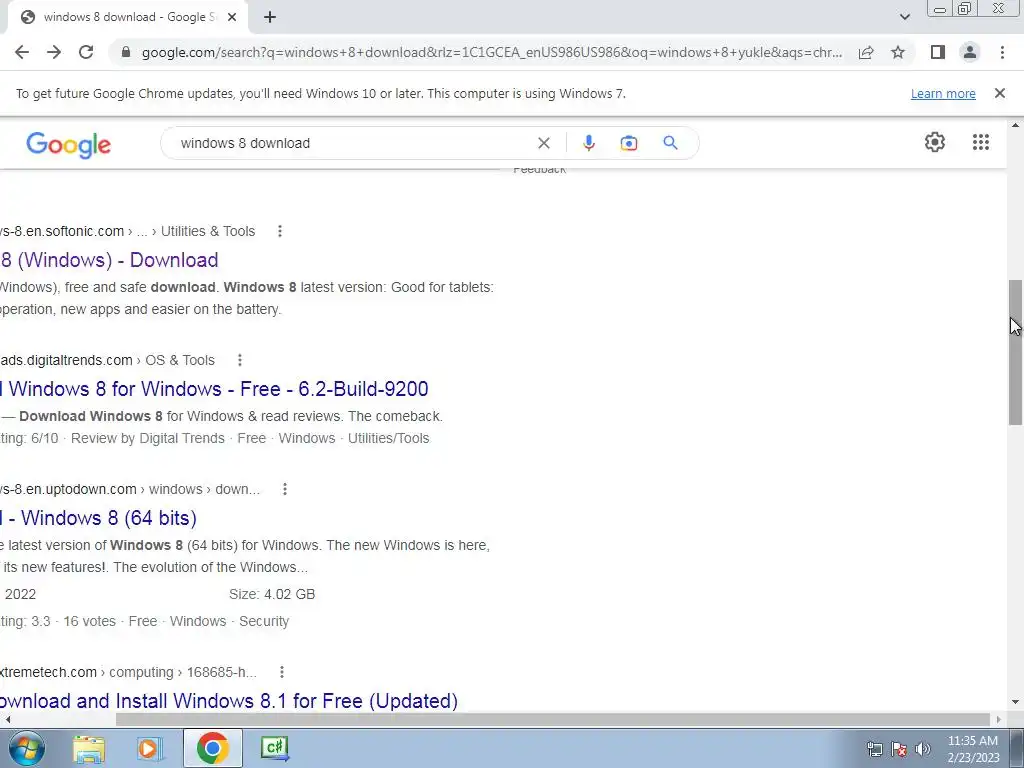This screenshot has width=1024, height=768.
Task: Open the '8 (Windows) - Download' result
Action: click(109, 260)
